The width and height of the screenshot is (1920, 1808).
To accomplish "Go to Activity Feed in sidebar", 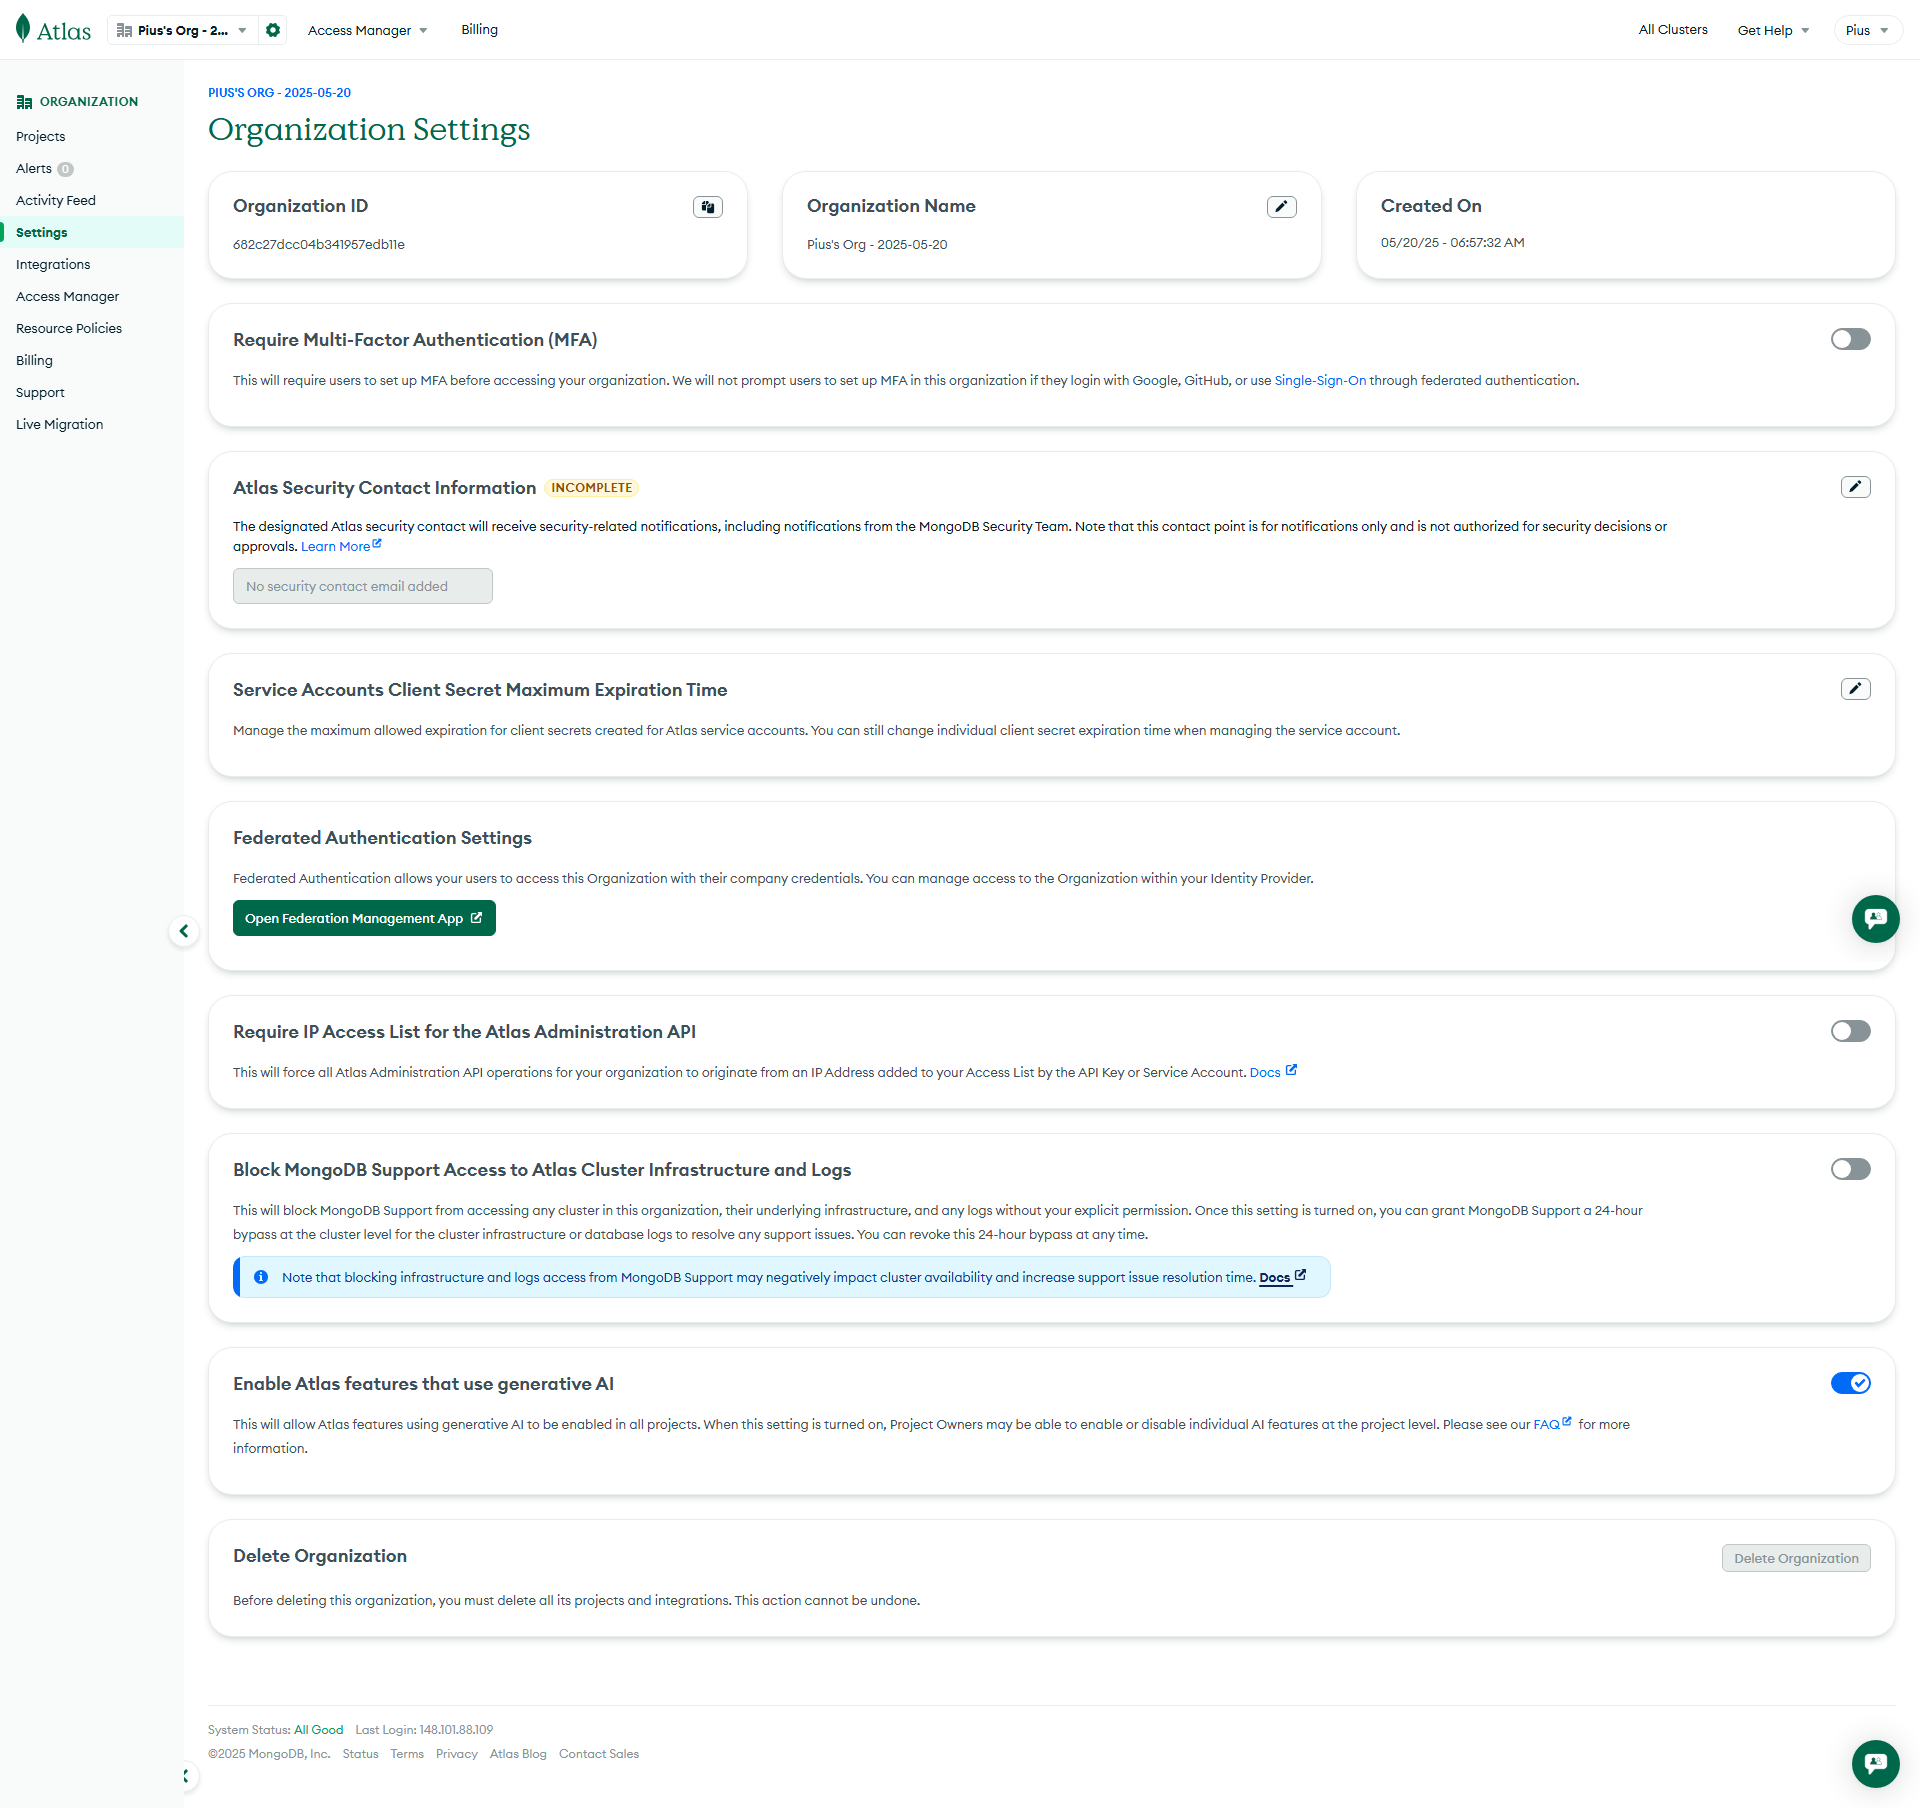I will pos(56,200).
